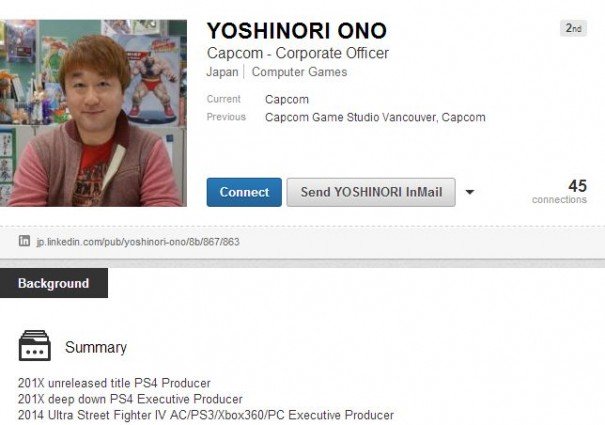Click the Computer Games industry label
605x425 pixels.
pyautogui.click(x=299, y=72)
